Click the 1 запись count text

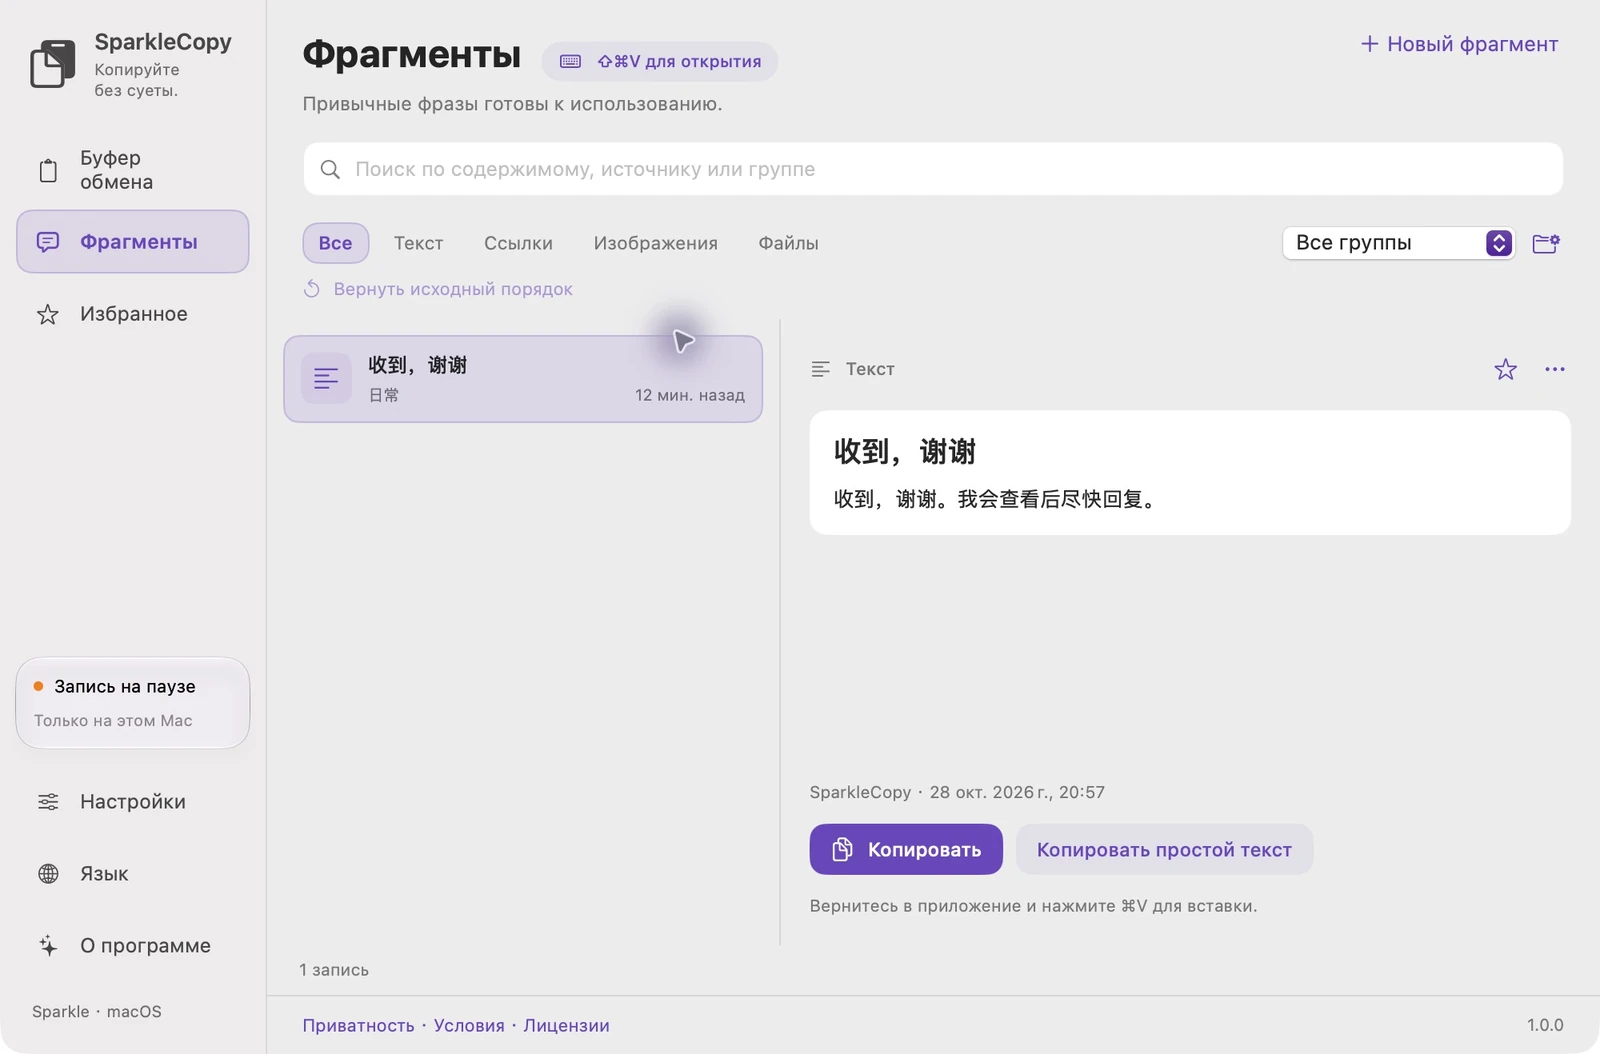tap(334, 970)
